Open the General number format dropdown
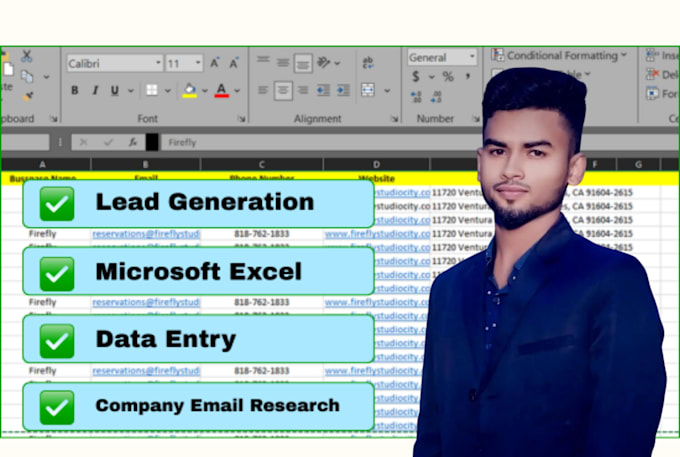 click(472, 57)
